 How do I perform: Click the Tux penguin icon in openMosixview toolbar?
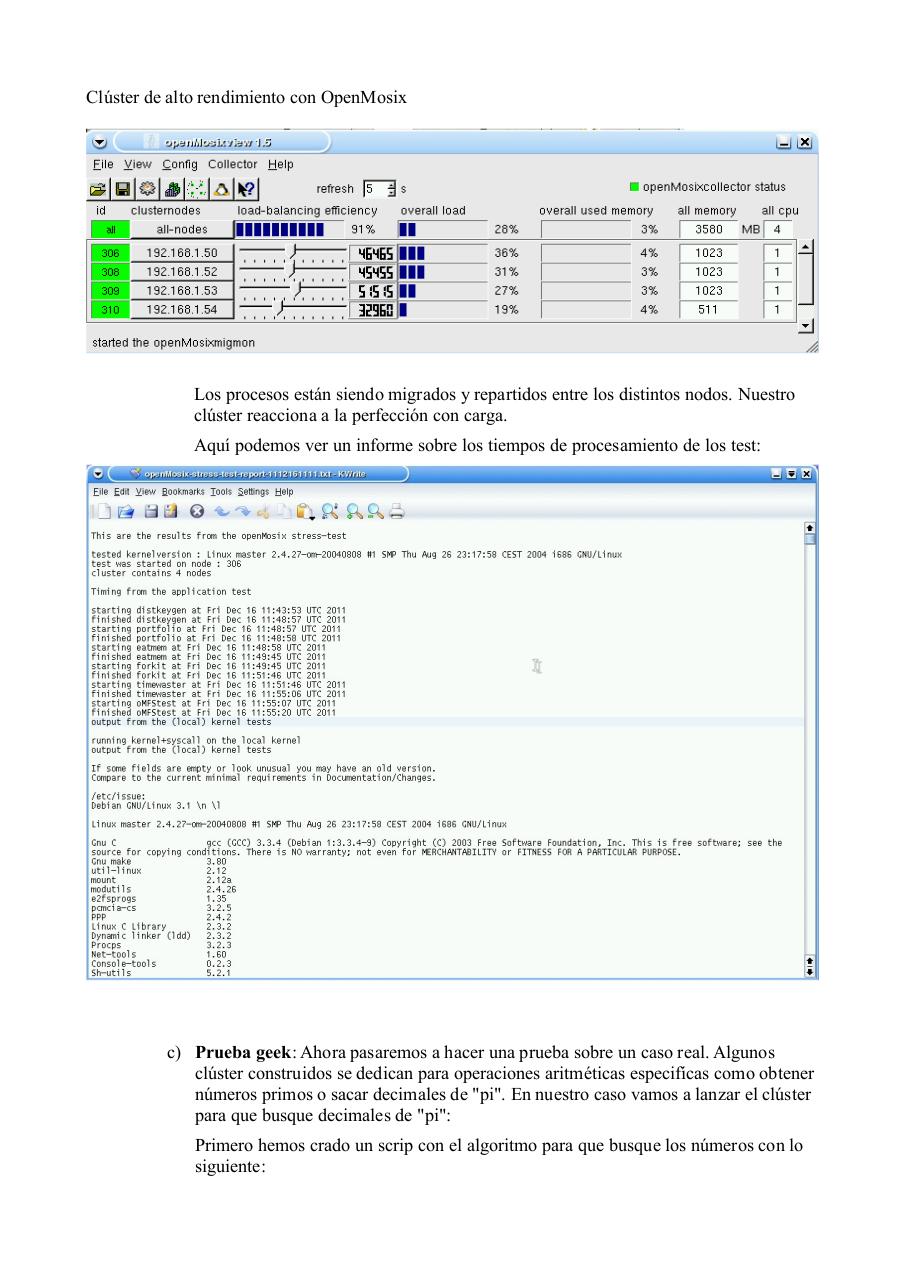(x=221, y=189)
